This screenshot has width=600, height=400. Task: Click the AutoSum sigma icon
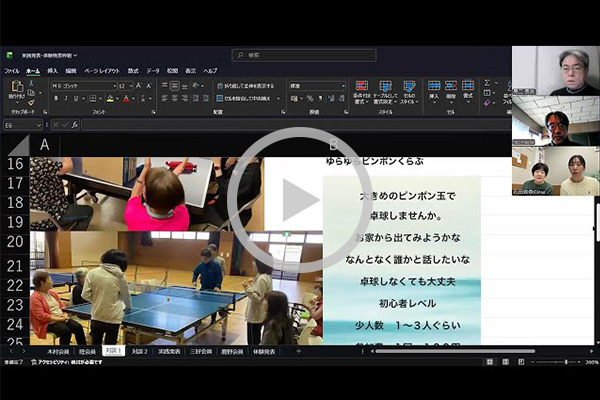(x=491, y=84)
